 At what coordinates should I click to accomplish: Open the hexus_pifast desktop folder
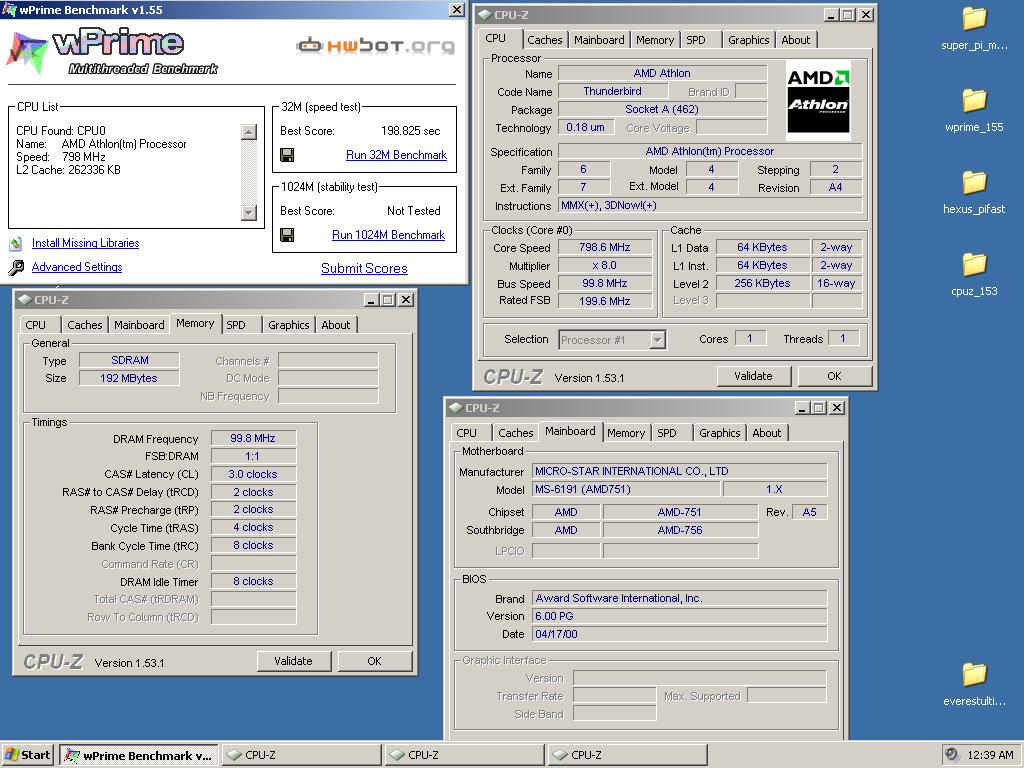[x=974, y=192]
